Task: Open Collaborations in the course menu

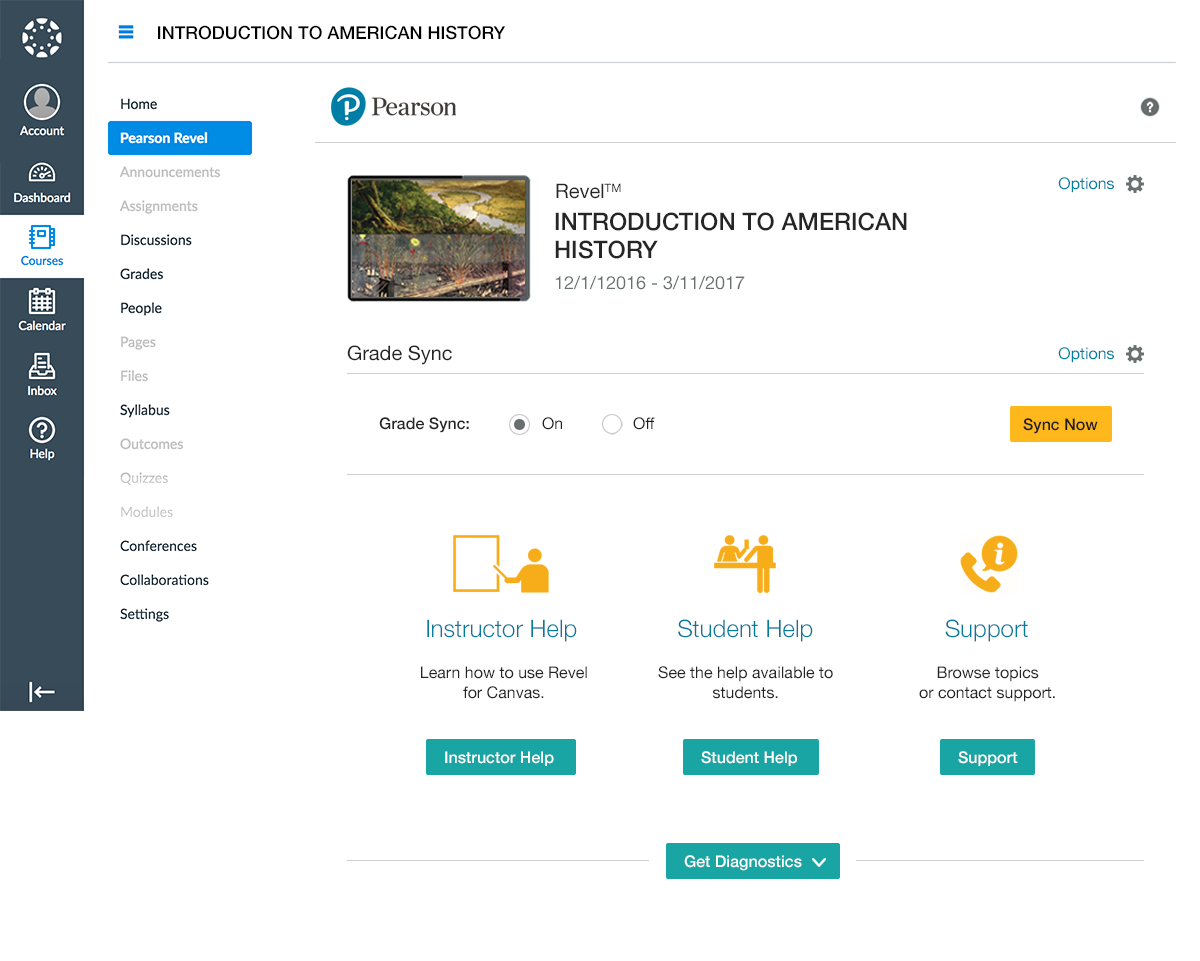Action: (165, 580)
